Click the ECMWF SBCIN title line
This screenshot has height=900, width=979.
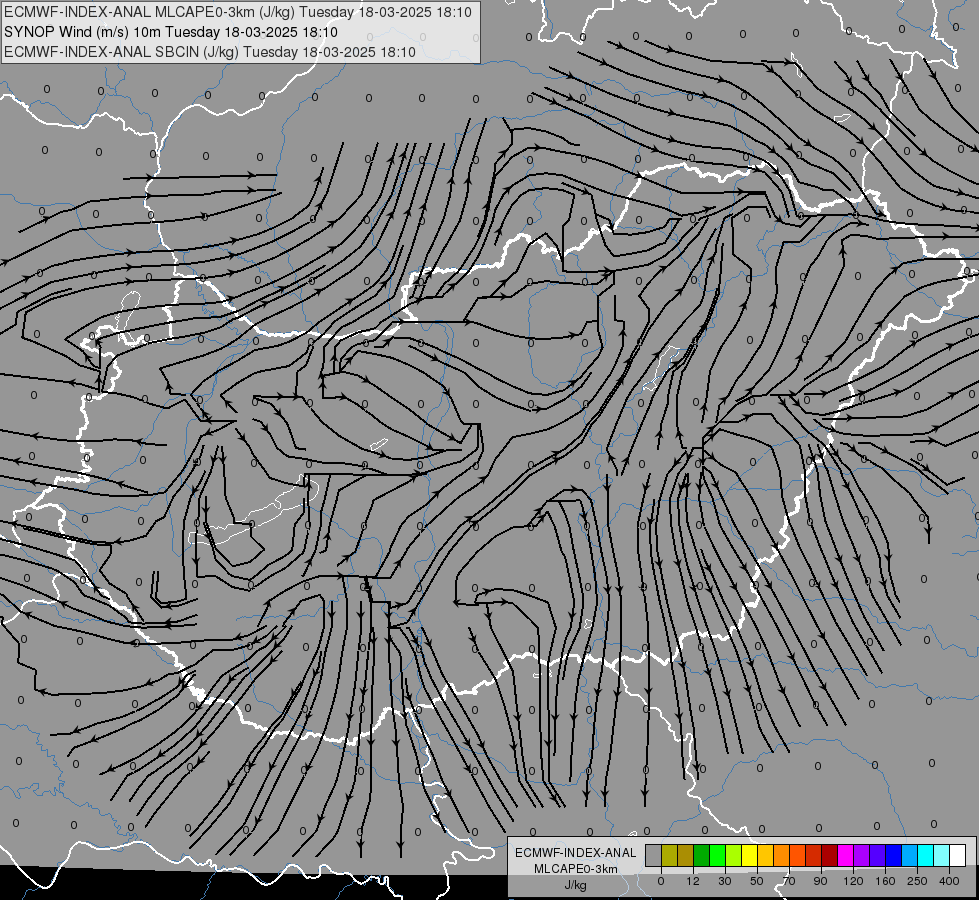210,52
